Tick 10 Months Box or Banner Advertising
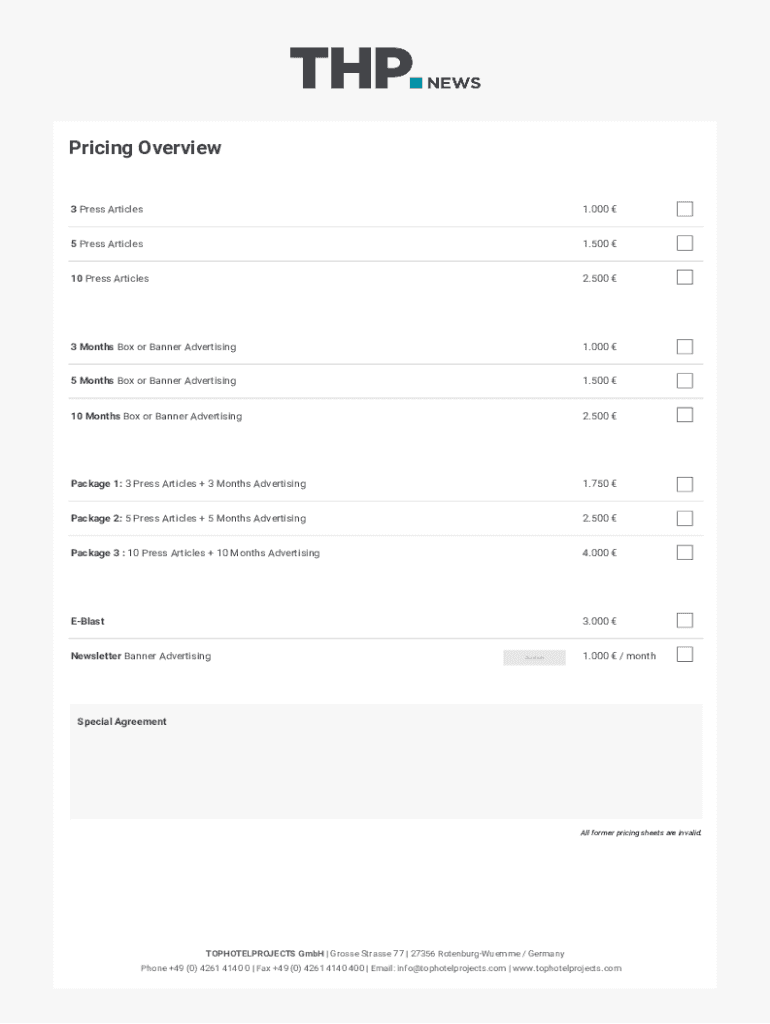770x1024 pixels. tap(685, 415)
